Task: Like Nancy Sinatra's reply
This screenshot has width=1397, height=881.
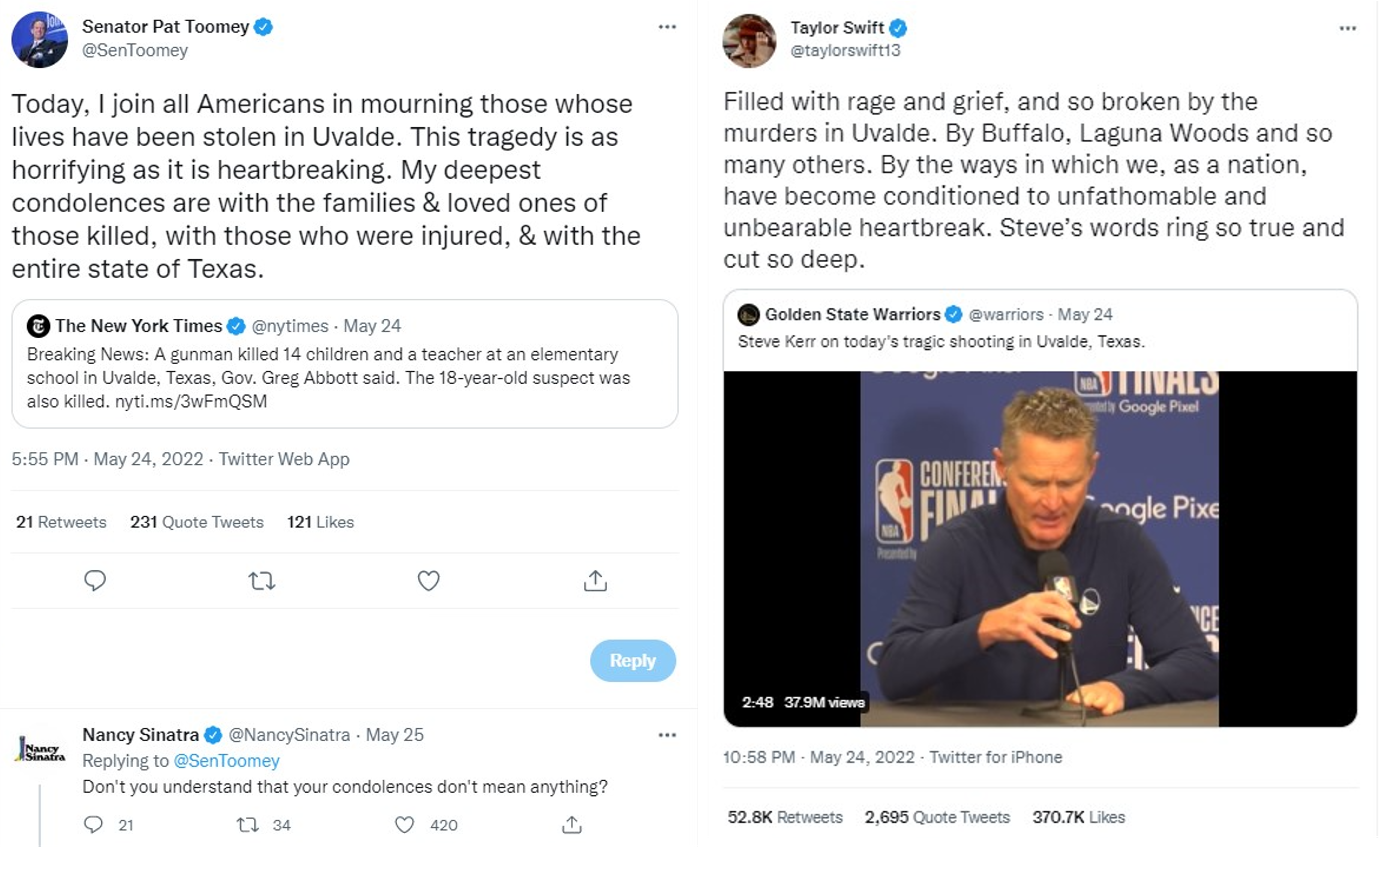Action: (404, 825)
